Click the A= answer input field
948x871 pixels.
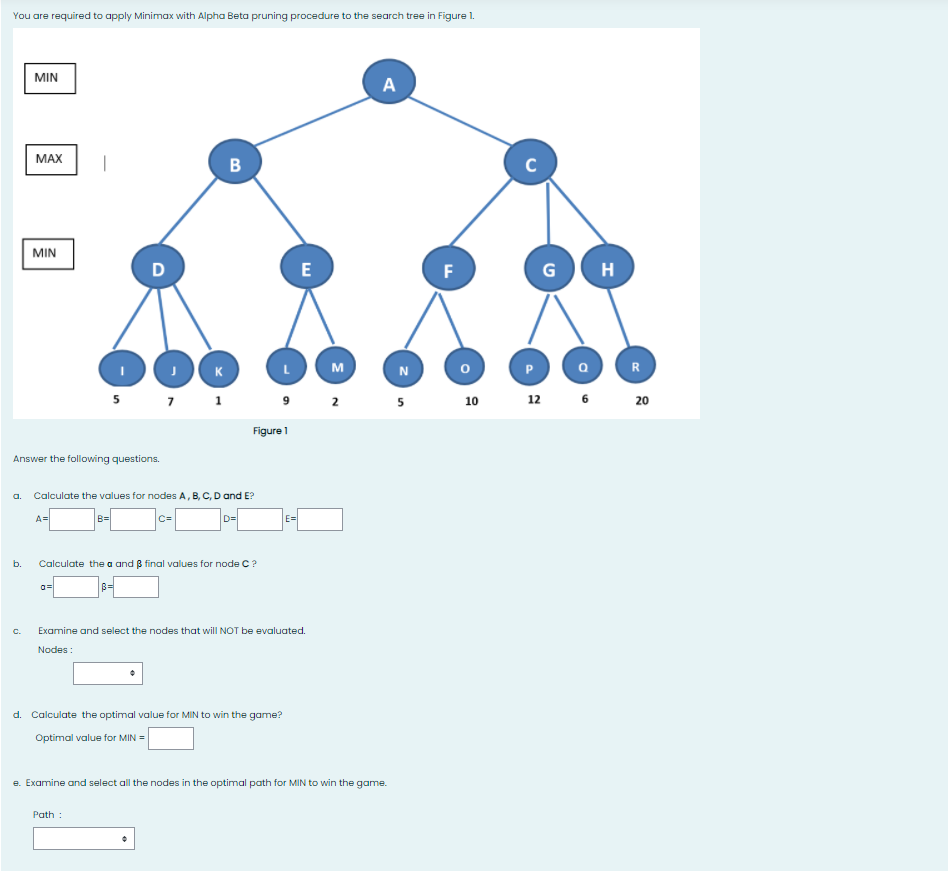point(72,519)
